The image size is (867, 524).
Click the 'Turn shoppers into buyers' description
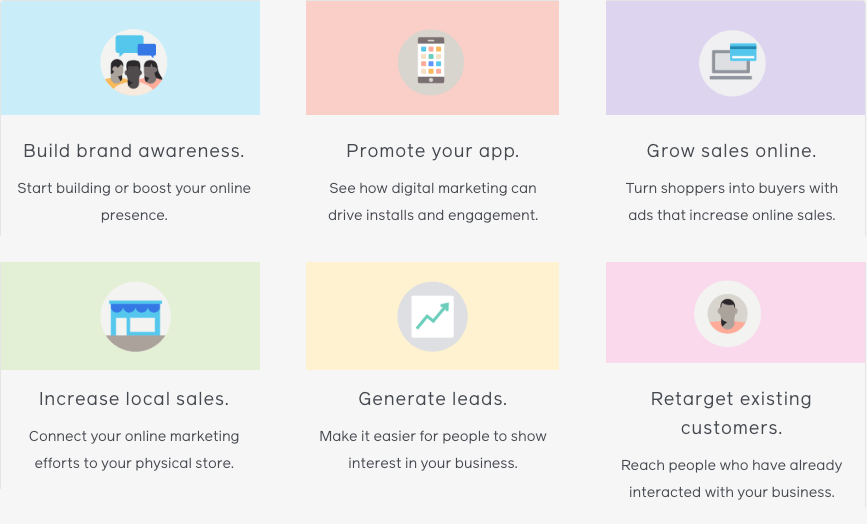pyautogui.click(x=732, y=201)
